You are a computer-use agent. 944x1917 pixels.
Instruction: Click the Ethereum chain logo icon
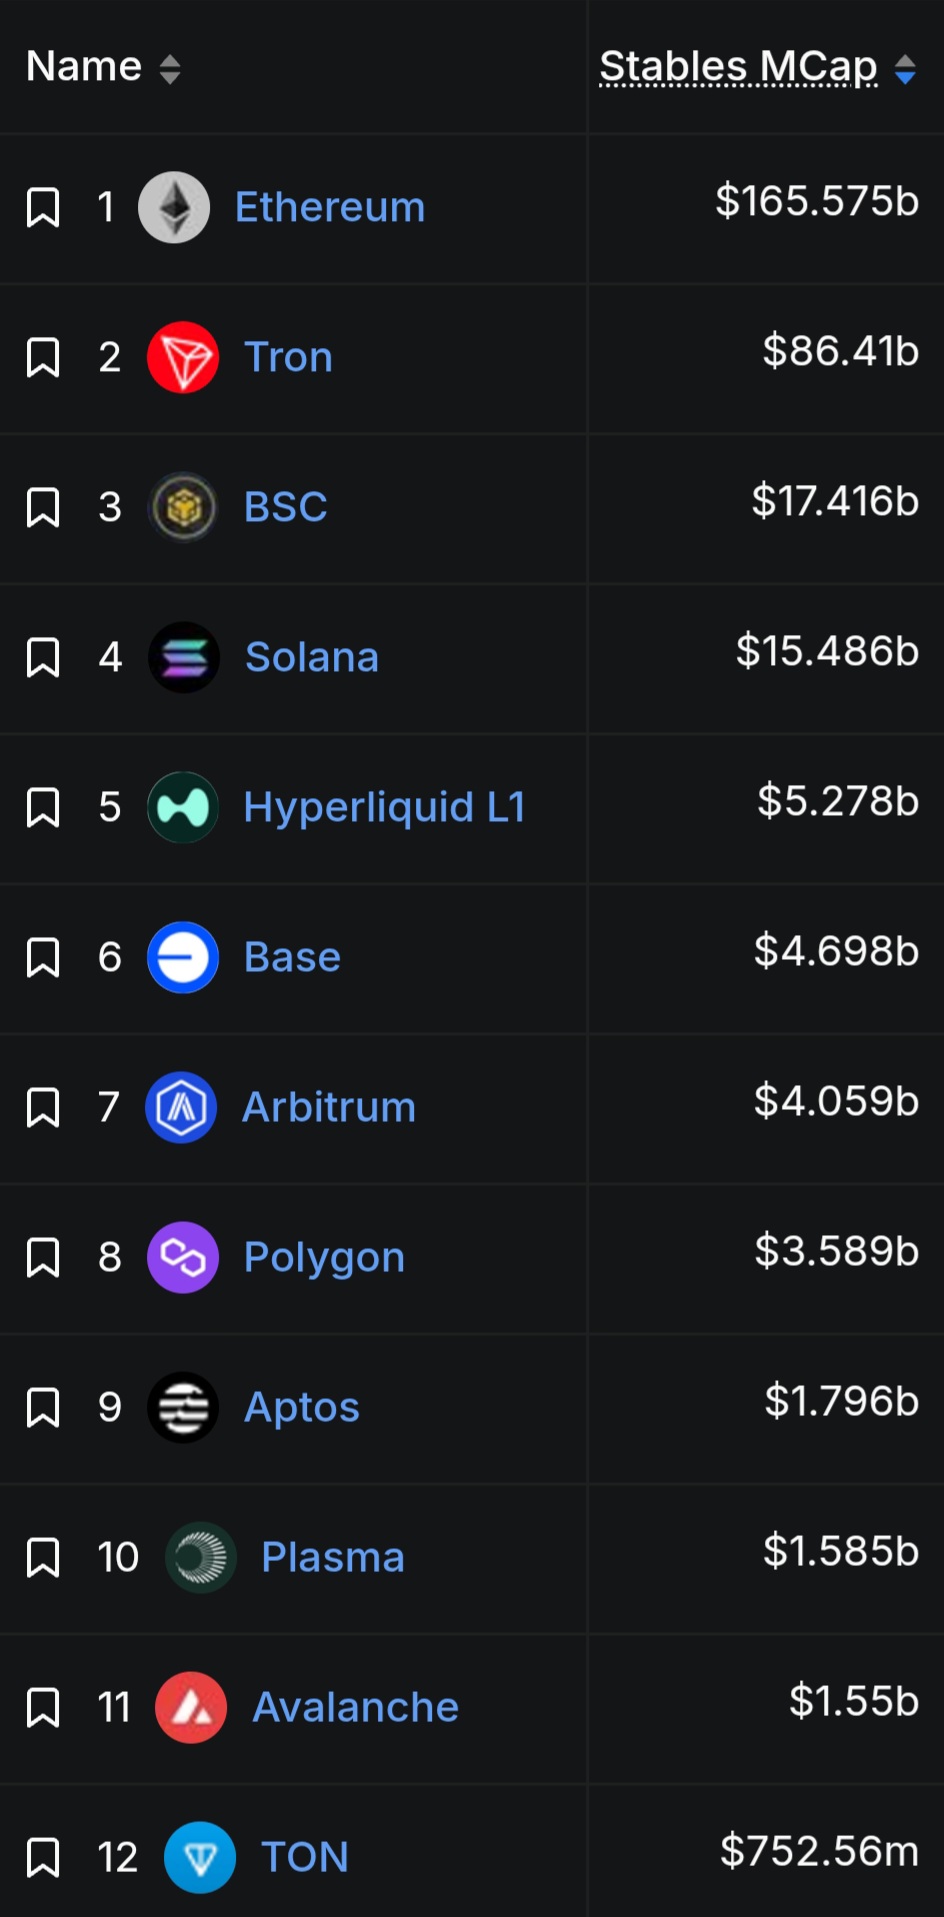pyautogui.click(x=174, y=208)
